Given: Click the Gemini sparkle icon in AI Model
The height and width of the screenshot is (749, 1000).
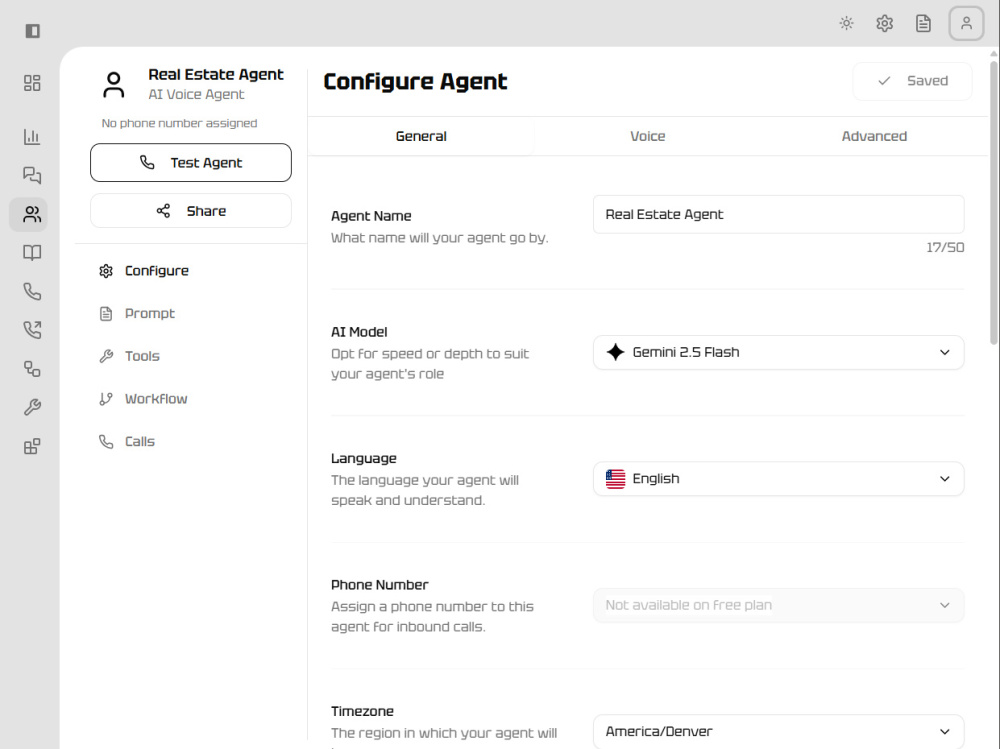Looking at the screenshot, I should (x=615, y=352).
